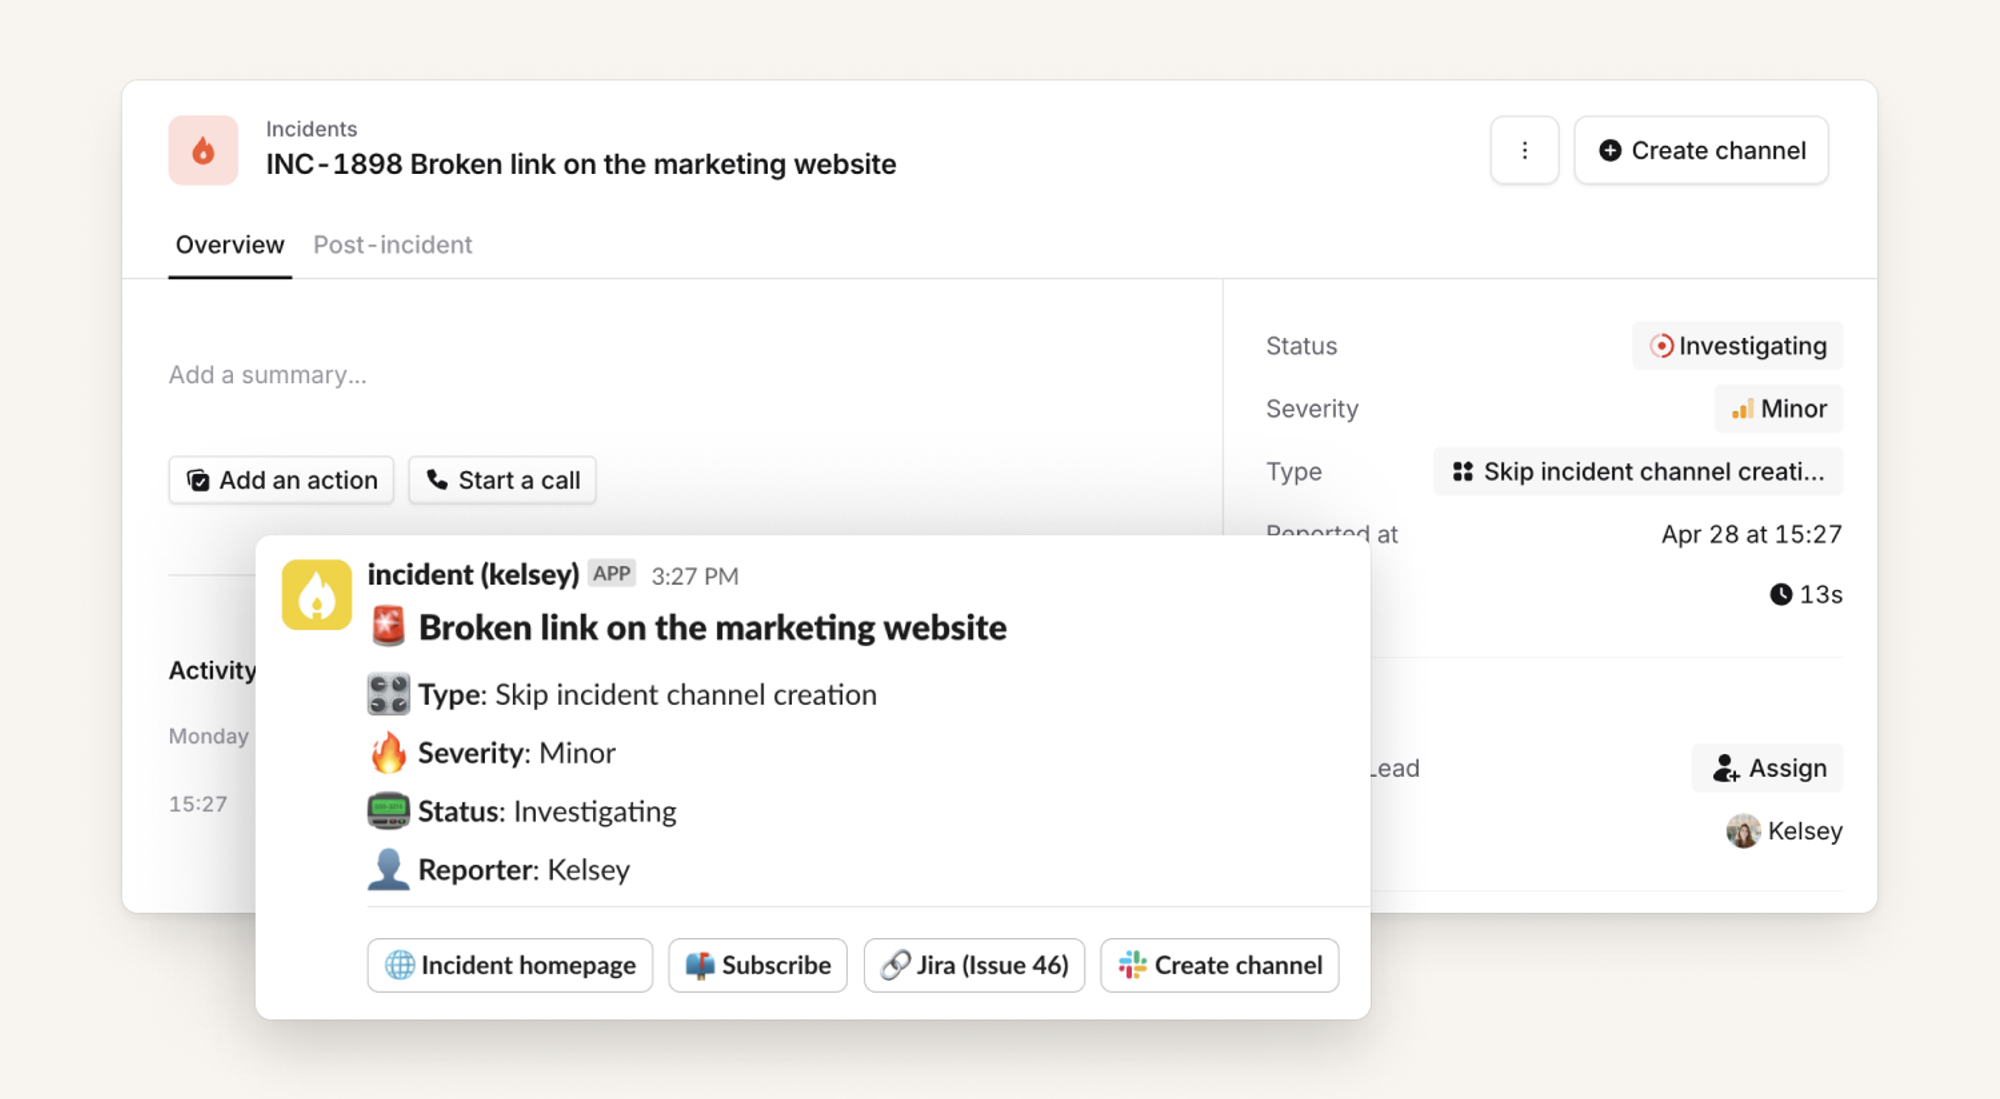
Task: Open the Skip incident channel type selector
Action: point(1638,472)
